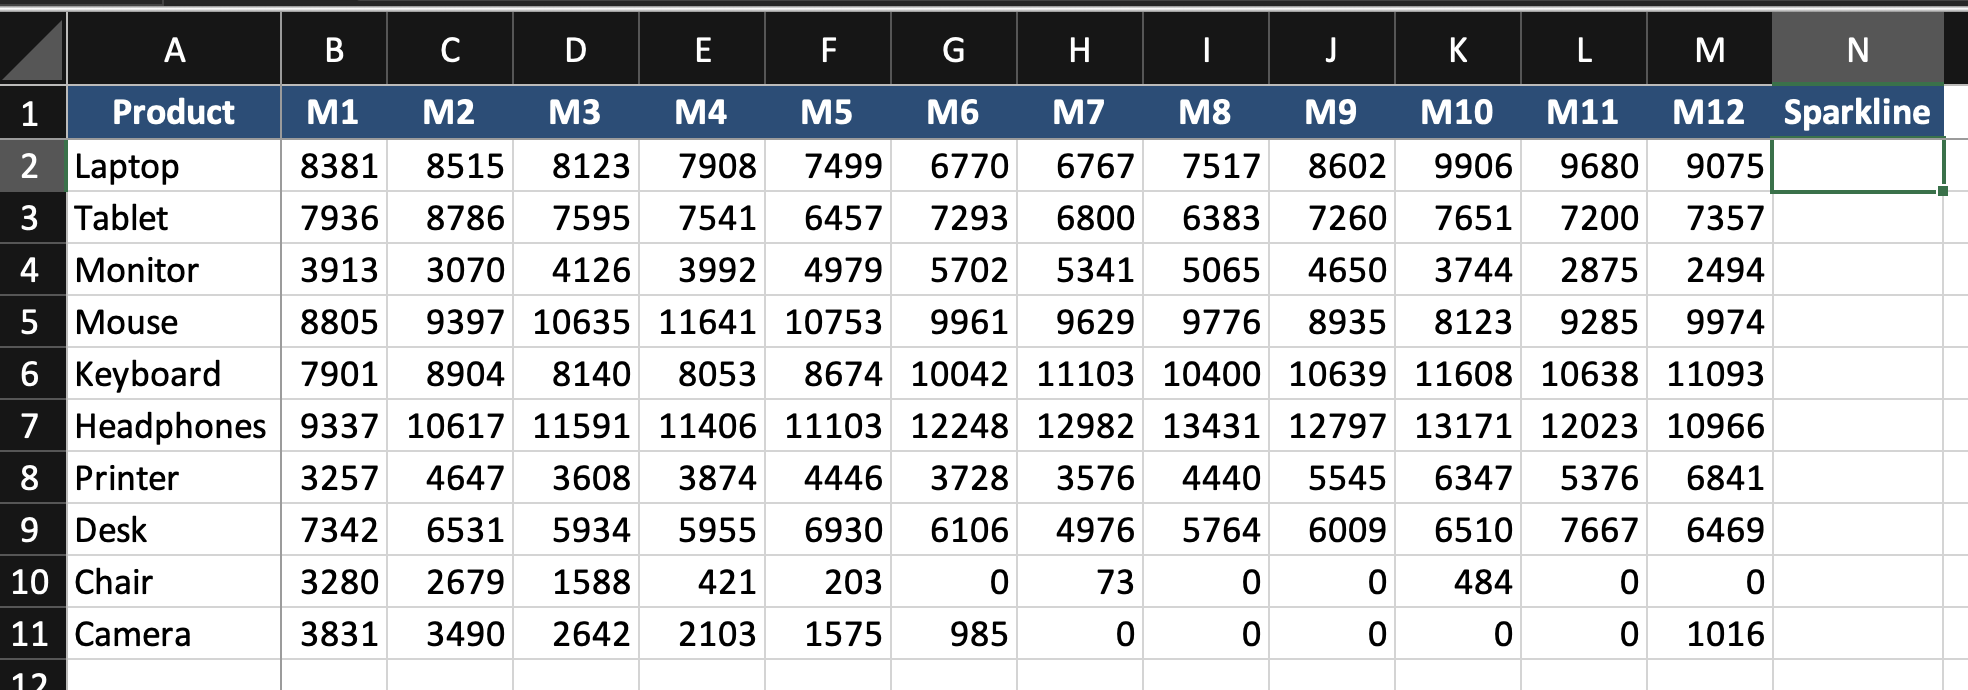Select the Headphones cell

174,426
